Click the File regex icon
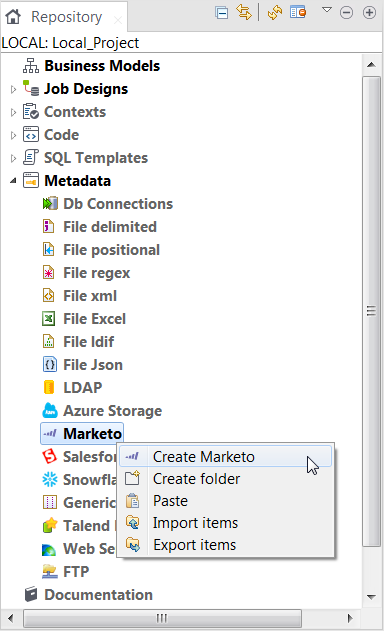 click(49, 273)
